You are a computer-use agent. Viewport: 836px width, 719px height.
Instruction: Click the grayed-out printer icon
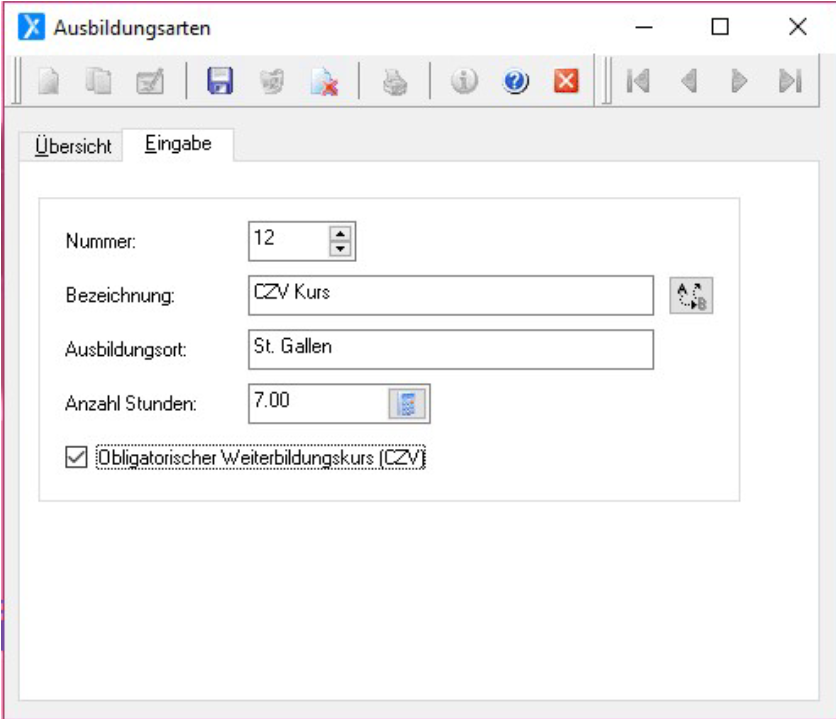(395, 83)
